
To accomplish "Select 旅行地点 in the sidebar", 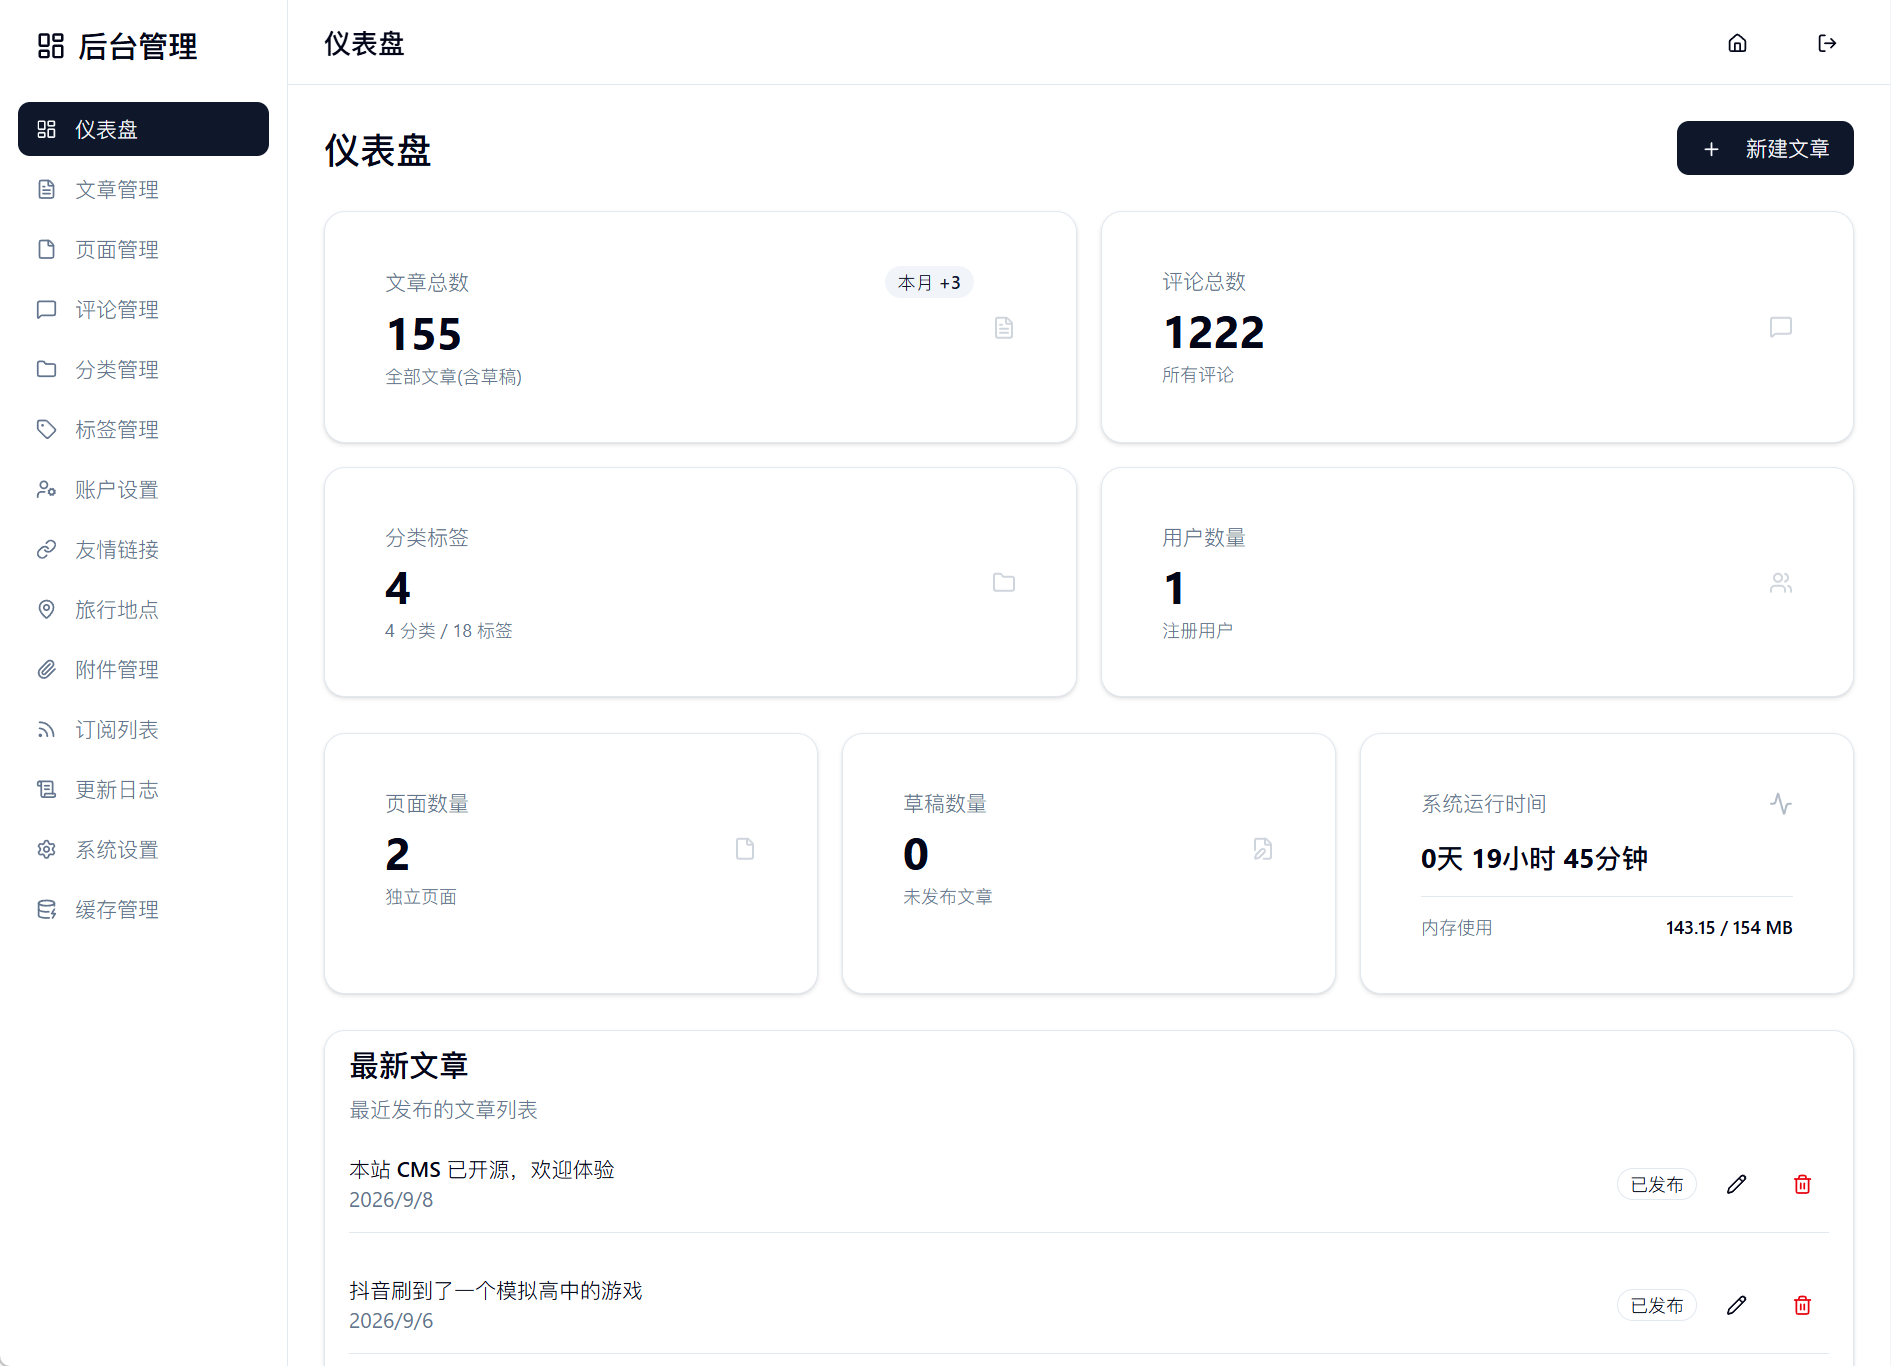I will [x=143, y=609].
